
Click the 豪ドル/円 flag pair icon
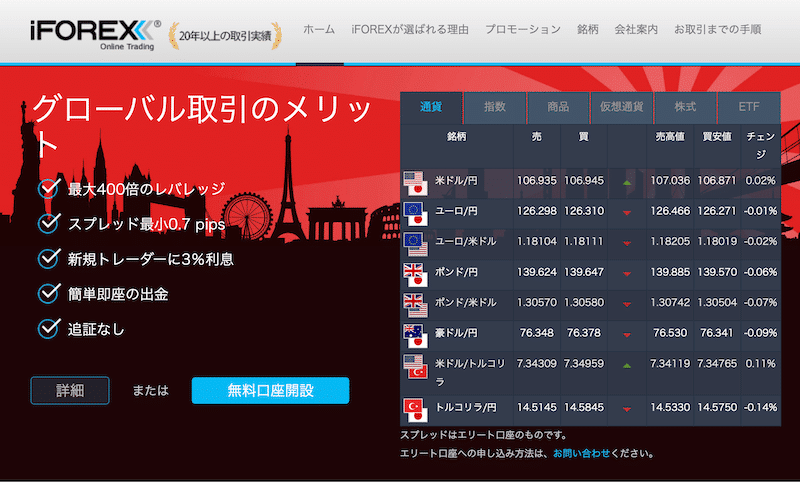[415, 336]
